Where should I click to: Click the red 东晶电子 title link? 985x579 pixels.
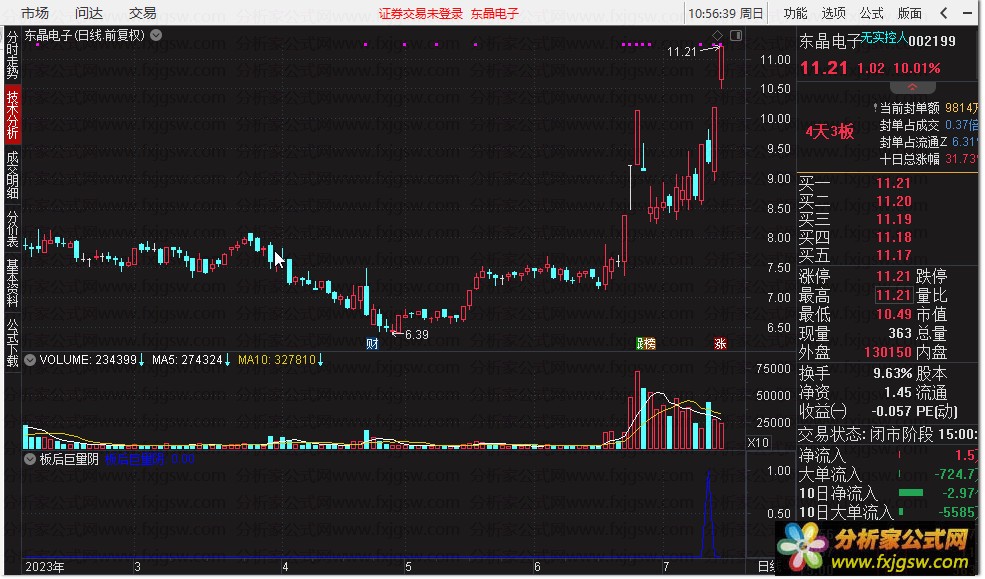click(494, 13)
